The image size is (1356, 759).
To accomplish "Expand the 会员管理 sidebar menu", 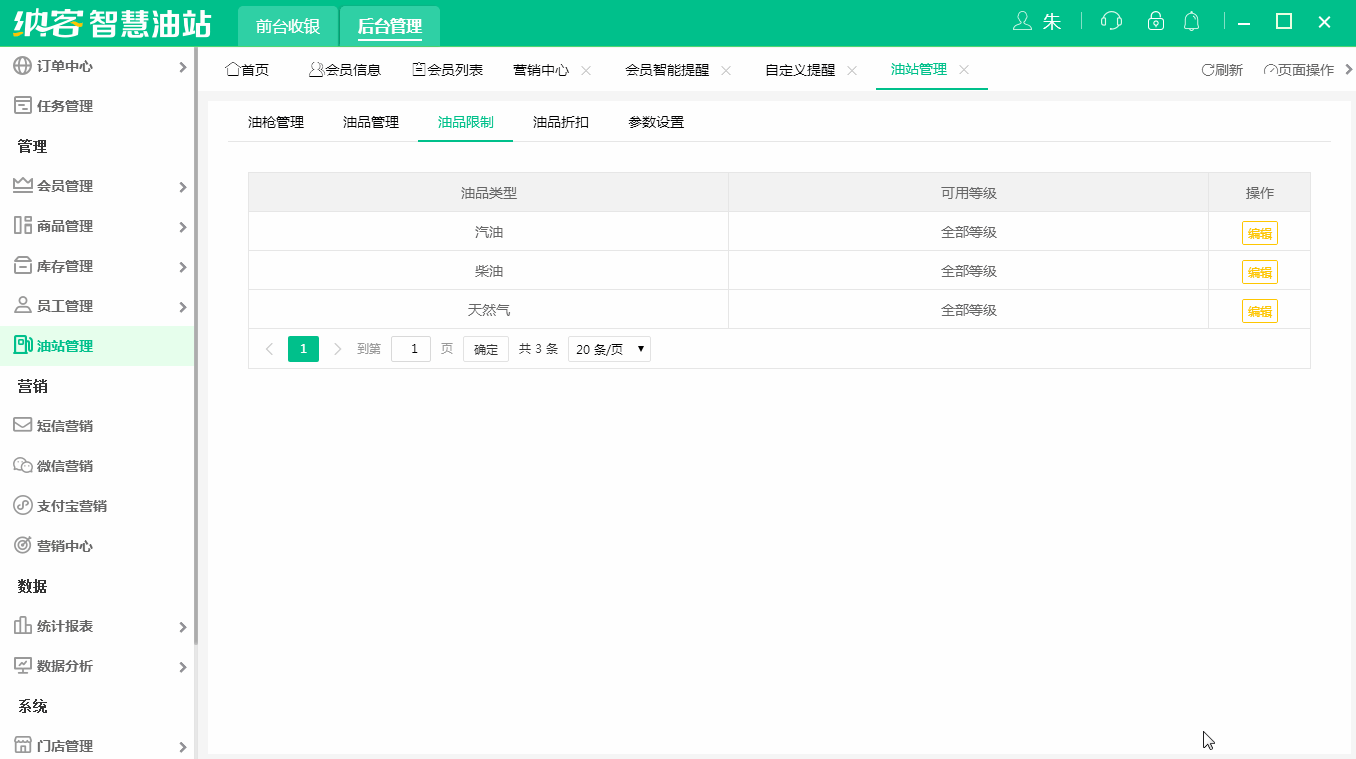I will point(65,186).
